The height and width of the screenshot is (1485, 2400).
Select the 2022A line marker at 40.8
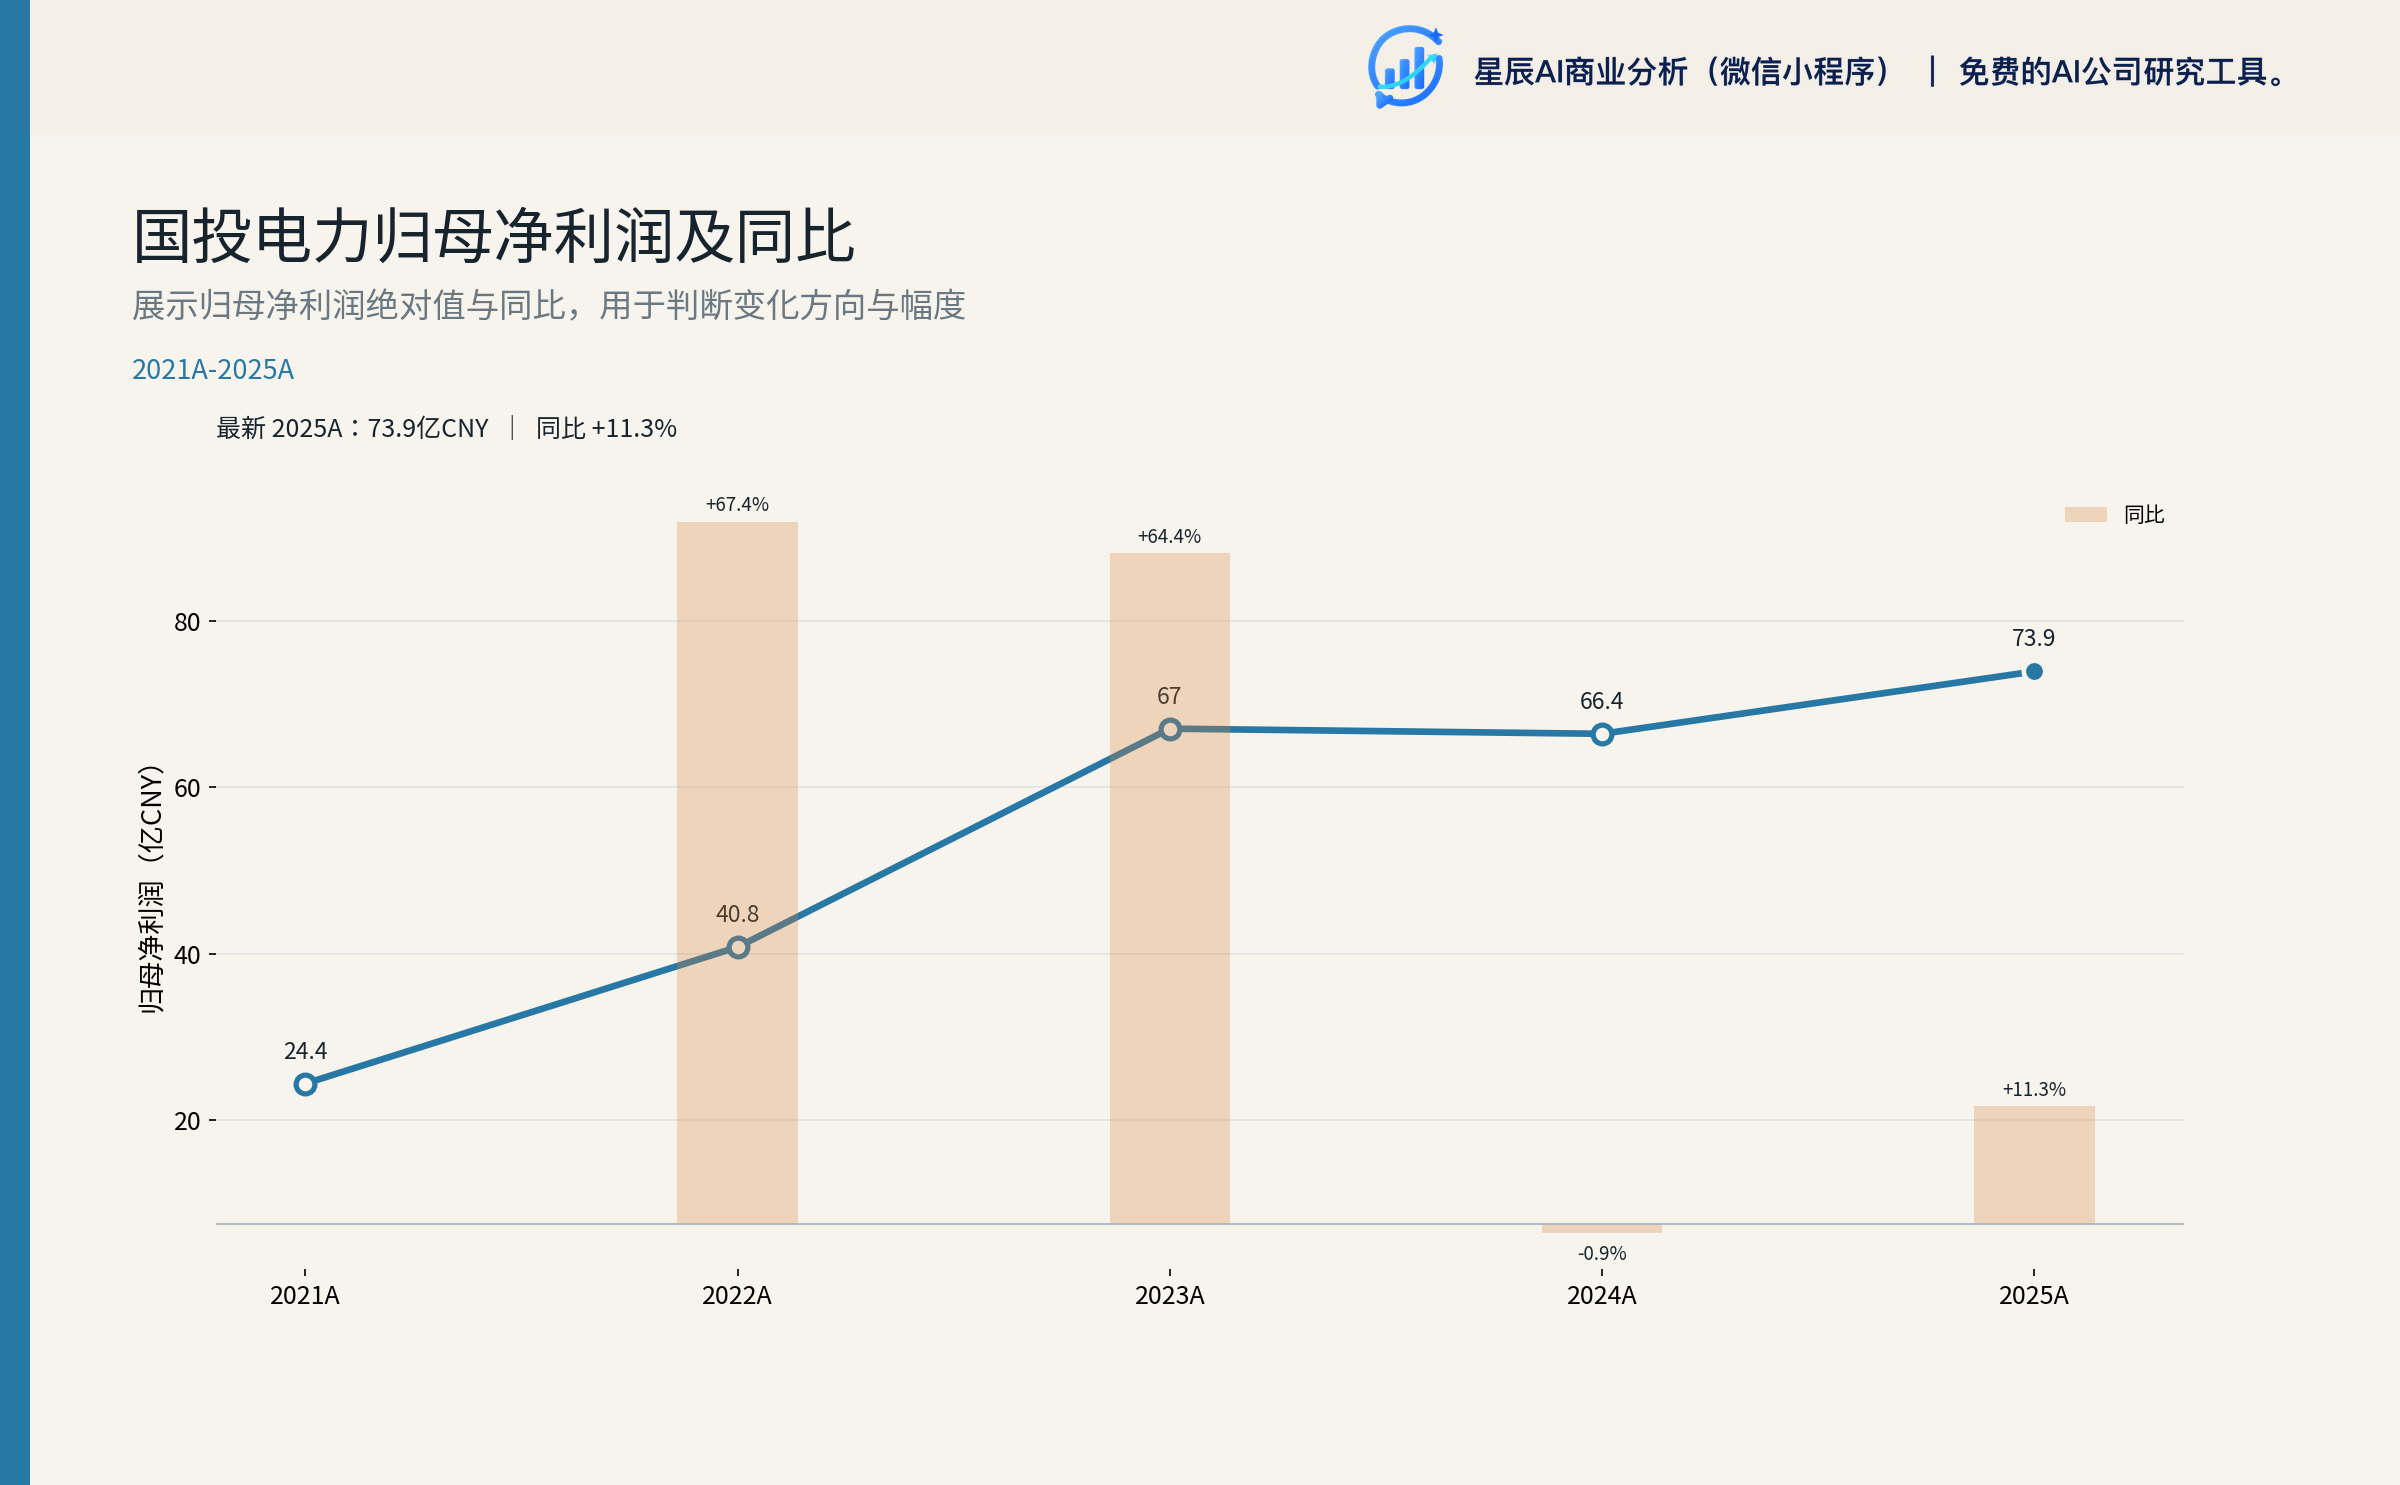point(738,947)
